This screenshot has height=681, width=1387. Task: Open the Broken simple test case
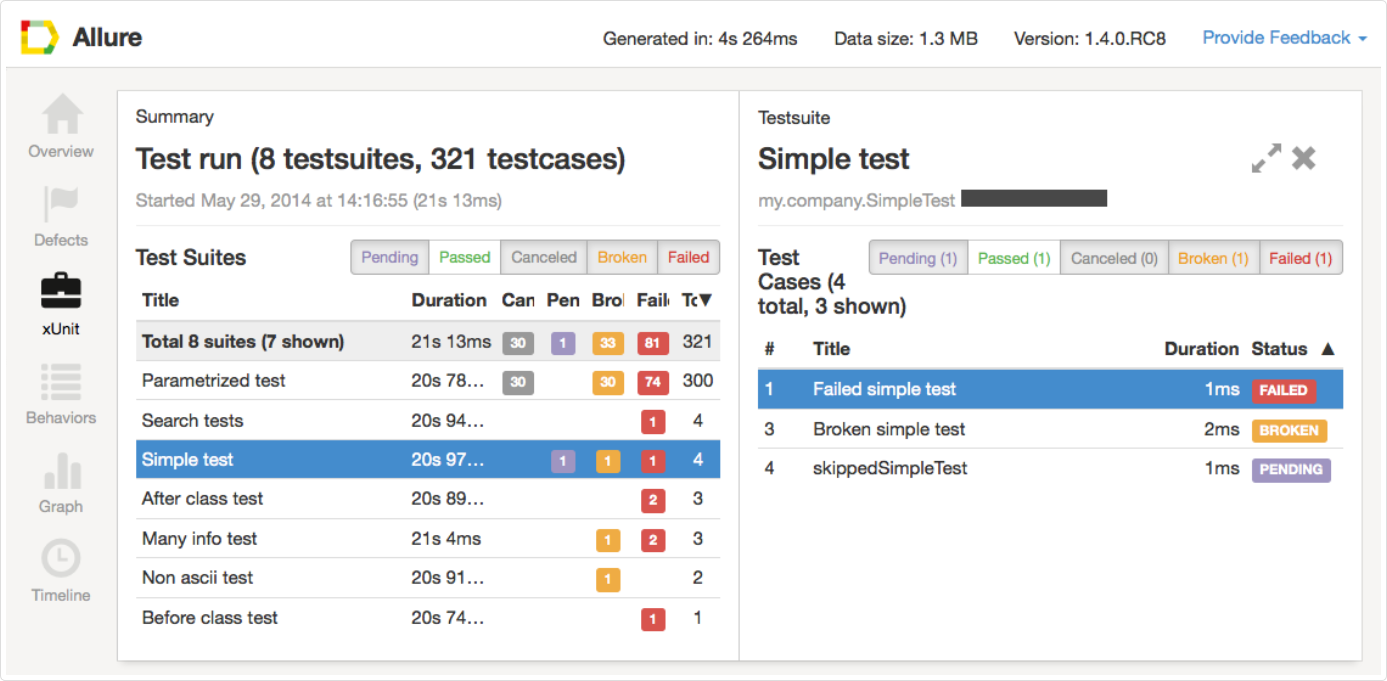click(x=889, y=429)
